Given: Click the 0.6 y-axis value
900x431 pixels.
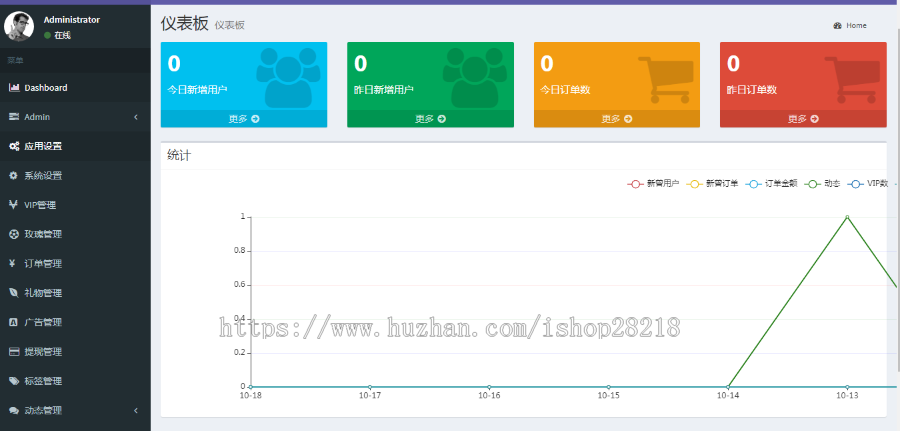Looking at the screenshot, I should pyautogui.click(x=240, y=285).
